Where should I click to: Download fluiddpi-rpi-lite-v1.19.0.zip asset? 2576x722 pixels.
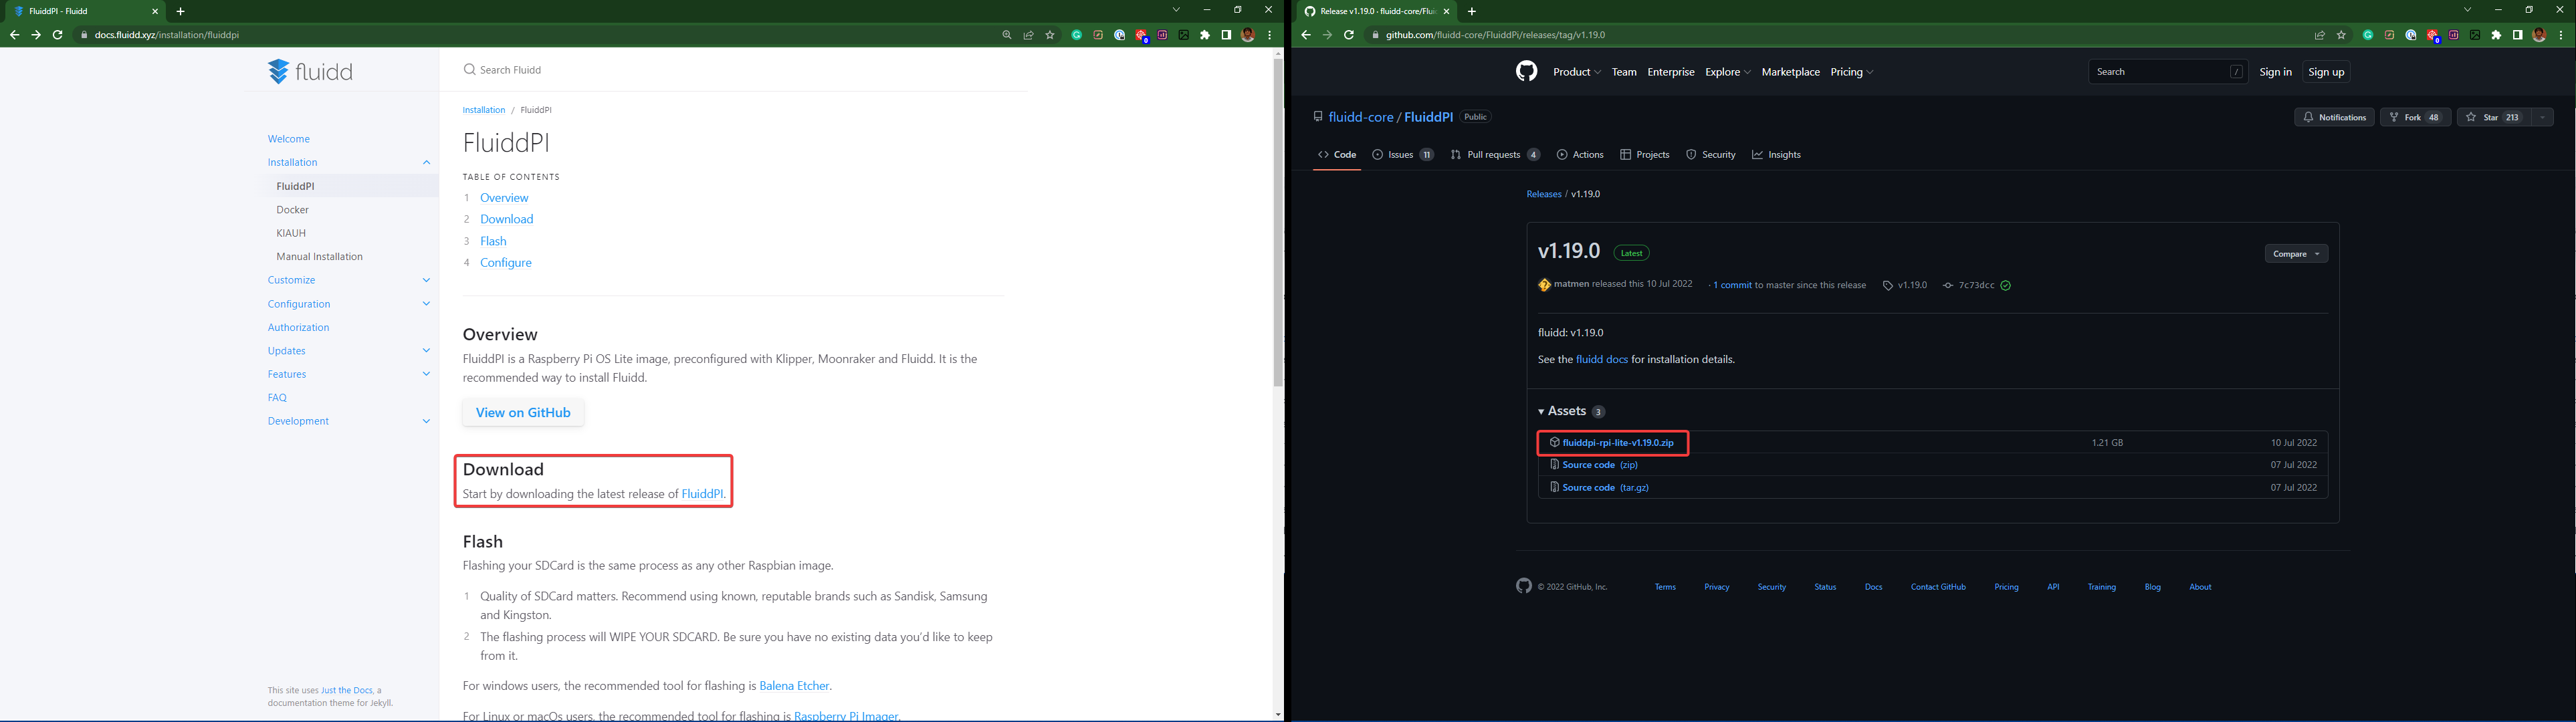(x=1617, y=443)
